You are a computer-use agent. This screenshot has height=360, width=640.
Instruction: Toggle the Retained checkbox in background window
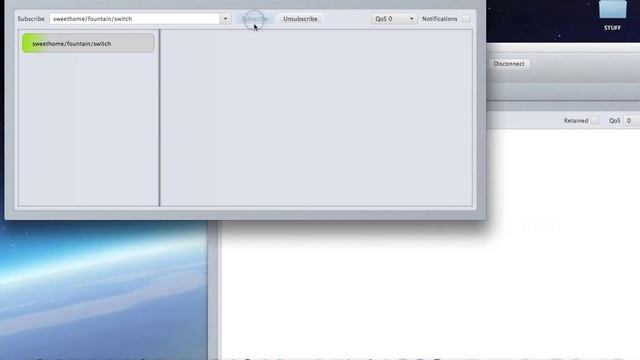[595, 120]
